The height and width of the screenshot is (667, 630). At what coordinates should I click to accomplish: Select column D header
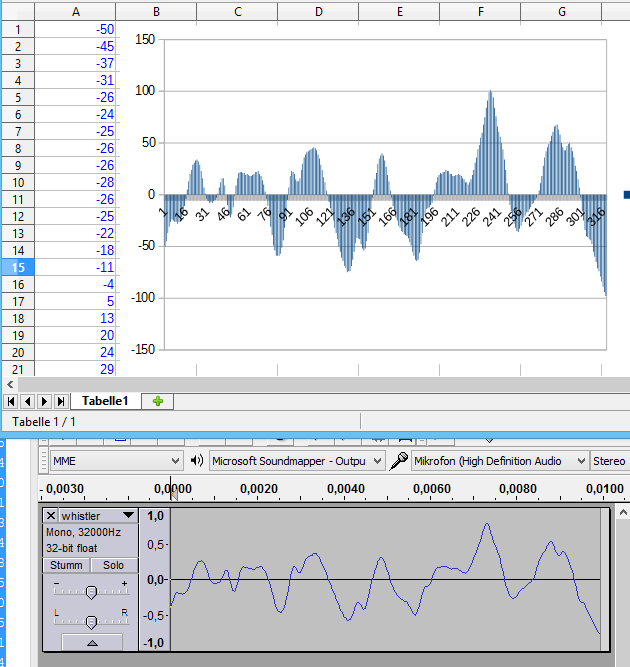coord(319,12)
